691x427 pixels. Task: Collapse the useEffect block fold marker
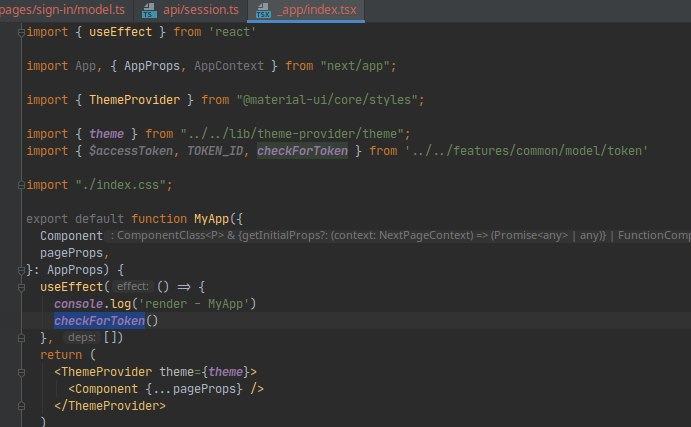click(x=21, y=287)
